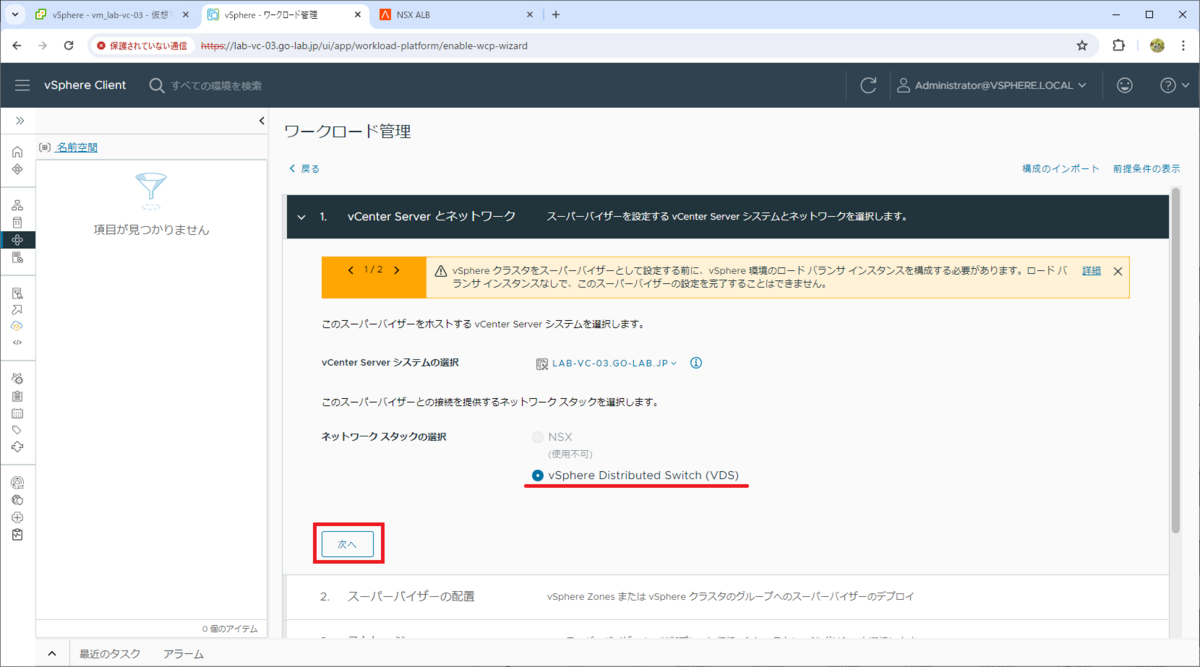Click the 戻る back link
The image size is (1200, 667).
click(x=305, y=169)
